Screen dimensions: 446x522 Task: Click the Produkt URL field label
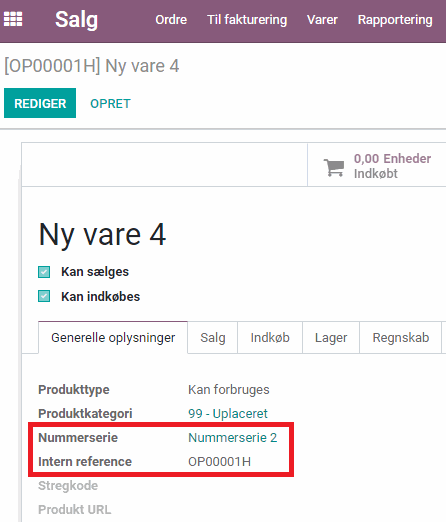[x=75, y=510]
